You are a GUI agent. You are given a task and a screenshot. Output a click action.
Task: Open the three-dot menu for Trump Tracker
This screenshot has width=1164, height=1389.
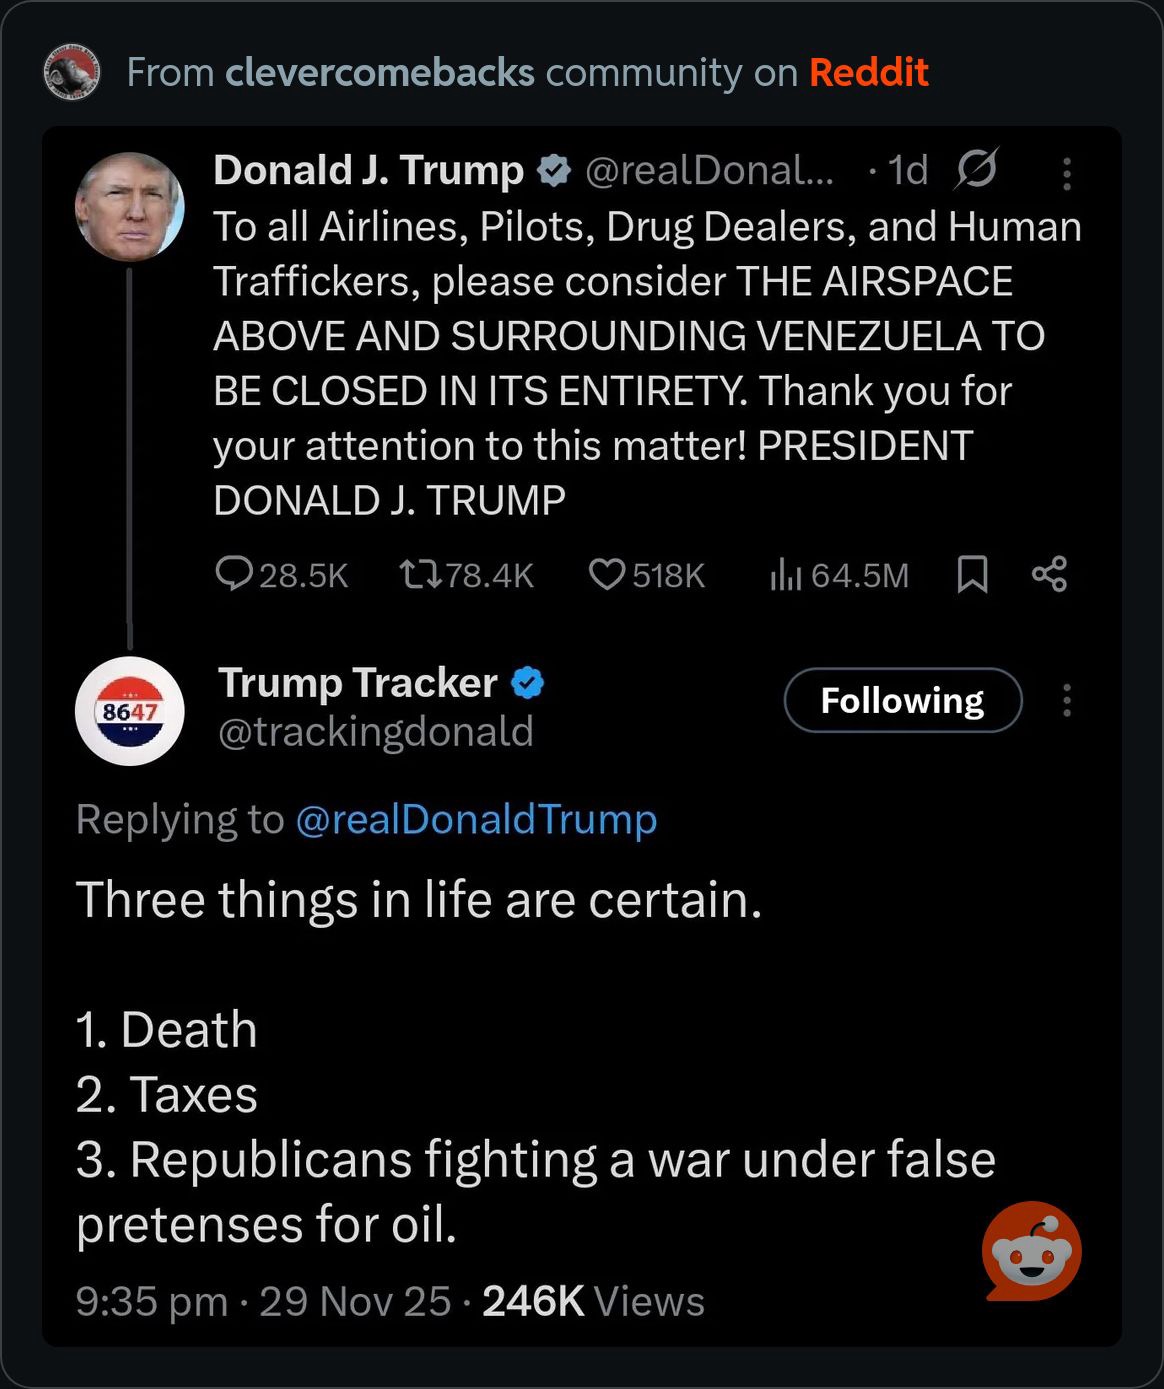point(1067,700)
